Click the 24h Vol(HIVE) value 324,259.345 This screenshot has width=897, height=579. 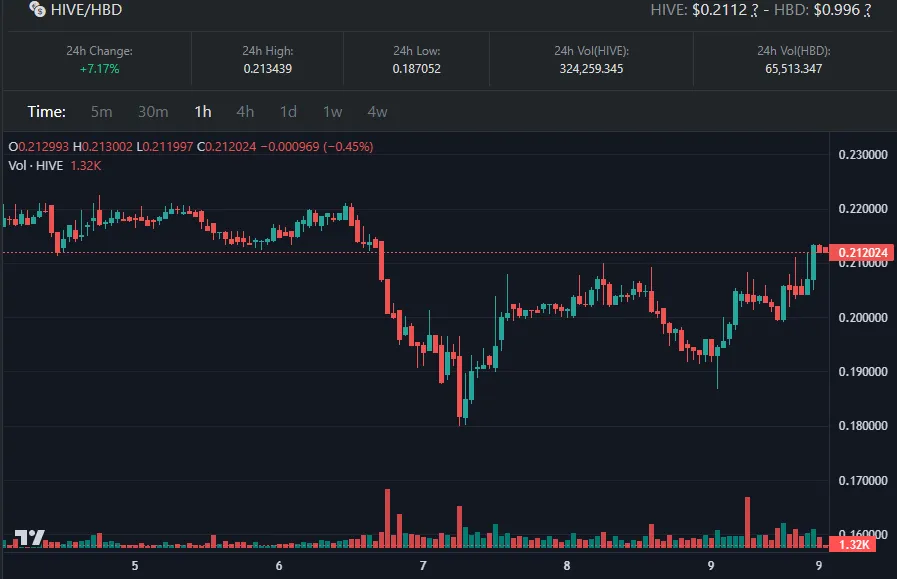click(x=591, y=69)
